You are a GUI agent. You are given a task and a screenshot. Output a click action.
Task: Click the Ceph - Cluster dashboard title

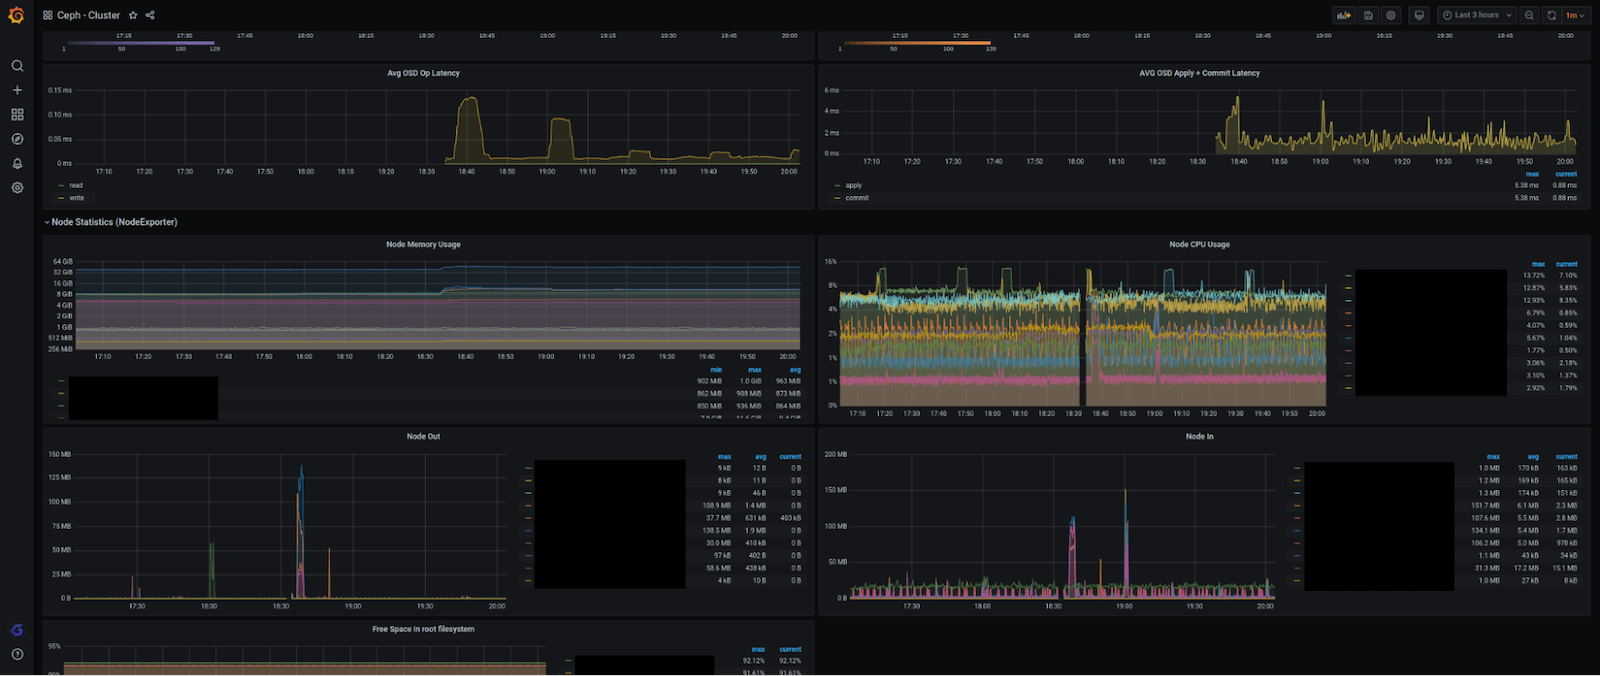[x=88, y=15]
